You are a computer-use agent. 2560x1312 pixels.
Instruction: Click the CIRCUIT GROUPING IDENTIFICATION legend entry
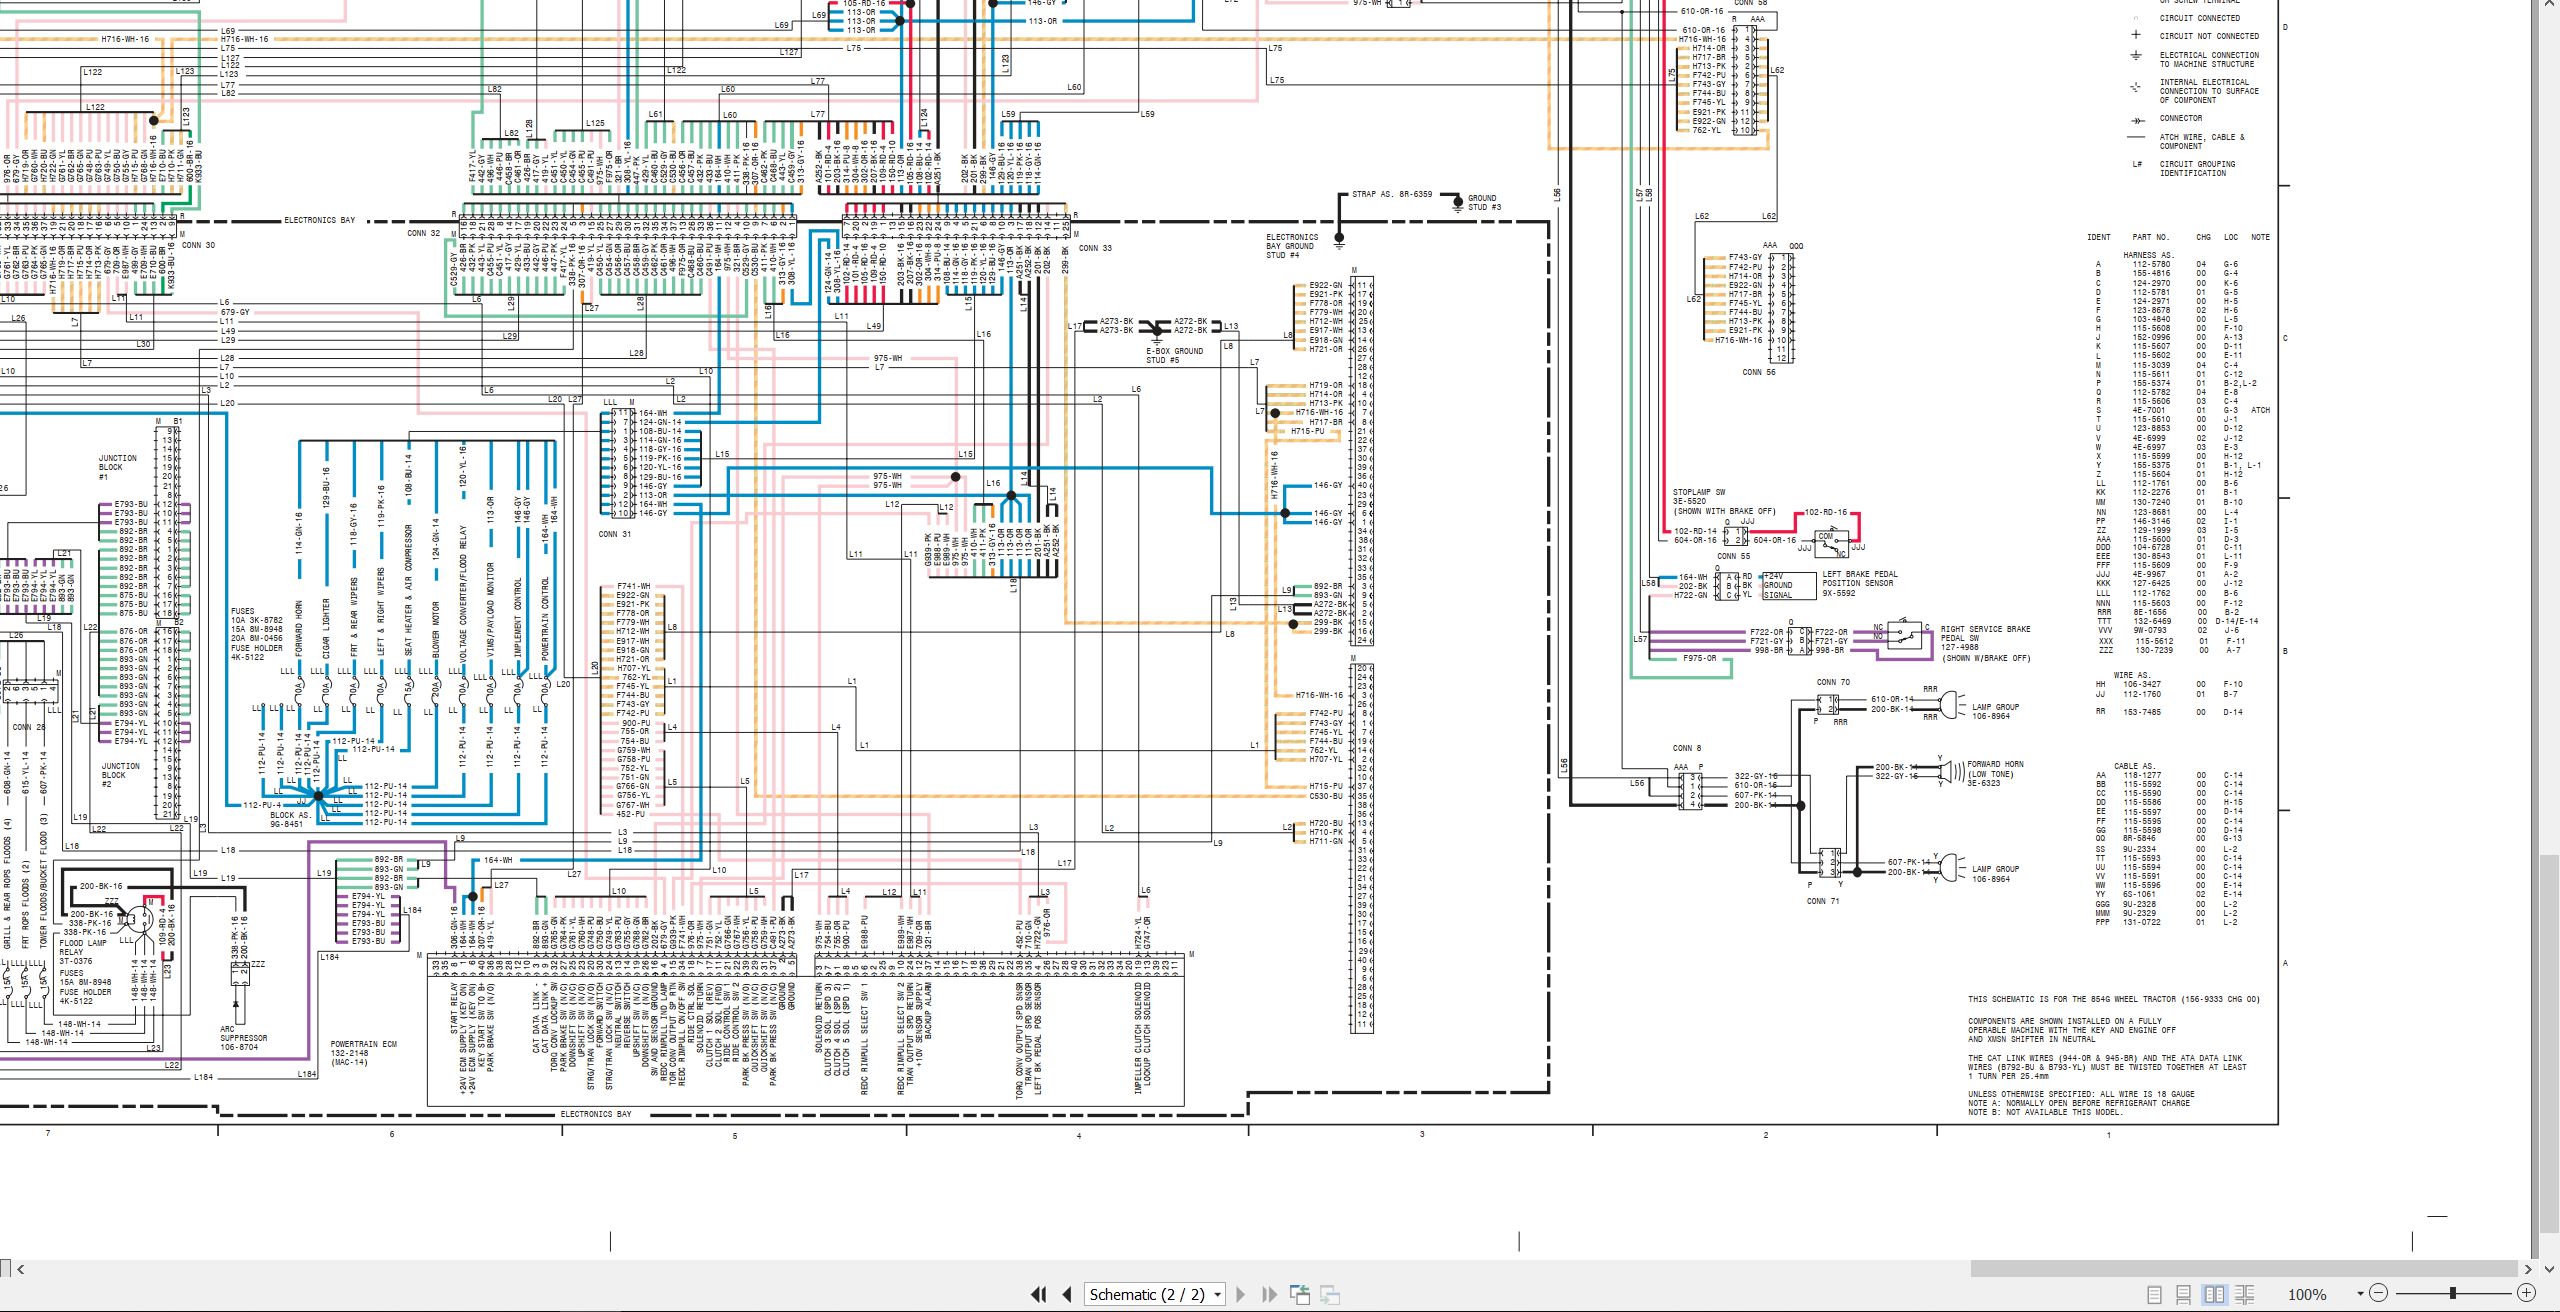coord(2197,168)
